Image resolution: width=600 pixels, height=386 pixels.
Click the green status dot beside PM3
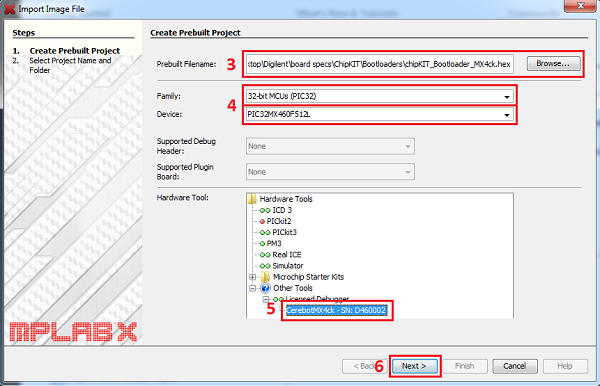262,244
